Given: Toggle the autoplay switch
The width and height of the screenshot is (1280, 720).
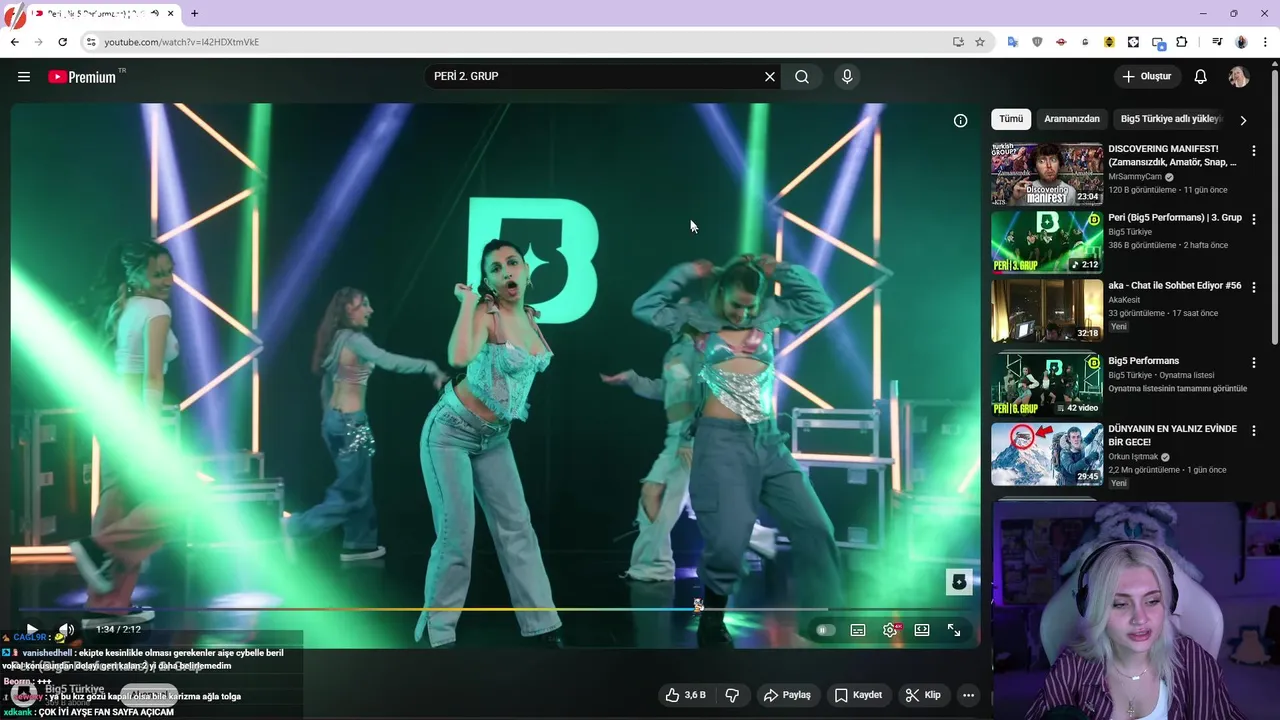Looking at the screenshot, I should click(825, 630).
